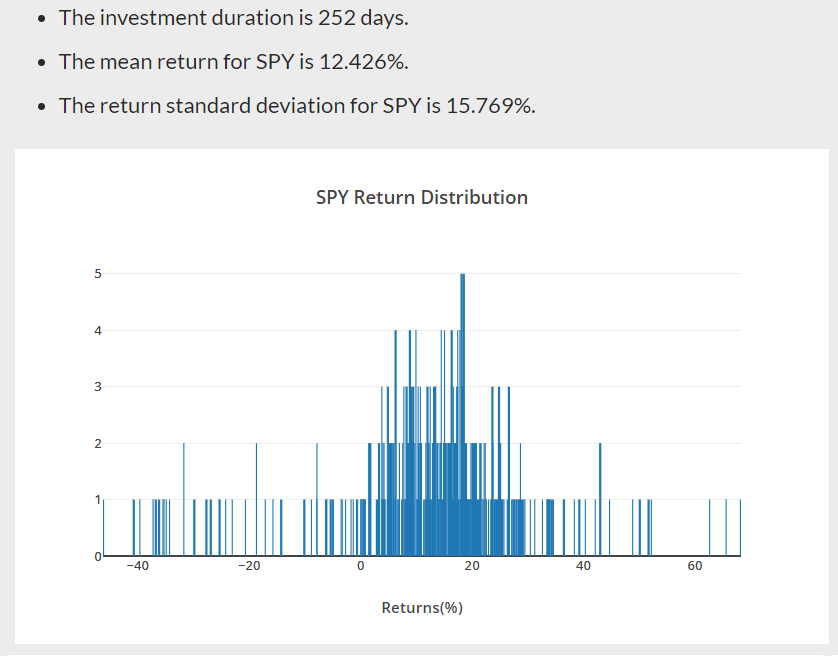838x656 pixels.
Task: Click the x-axis tick label −40
Action: (x=137, y=566)
